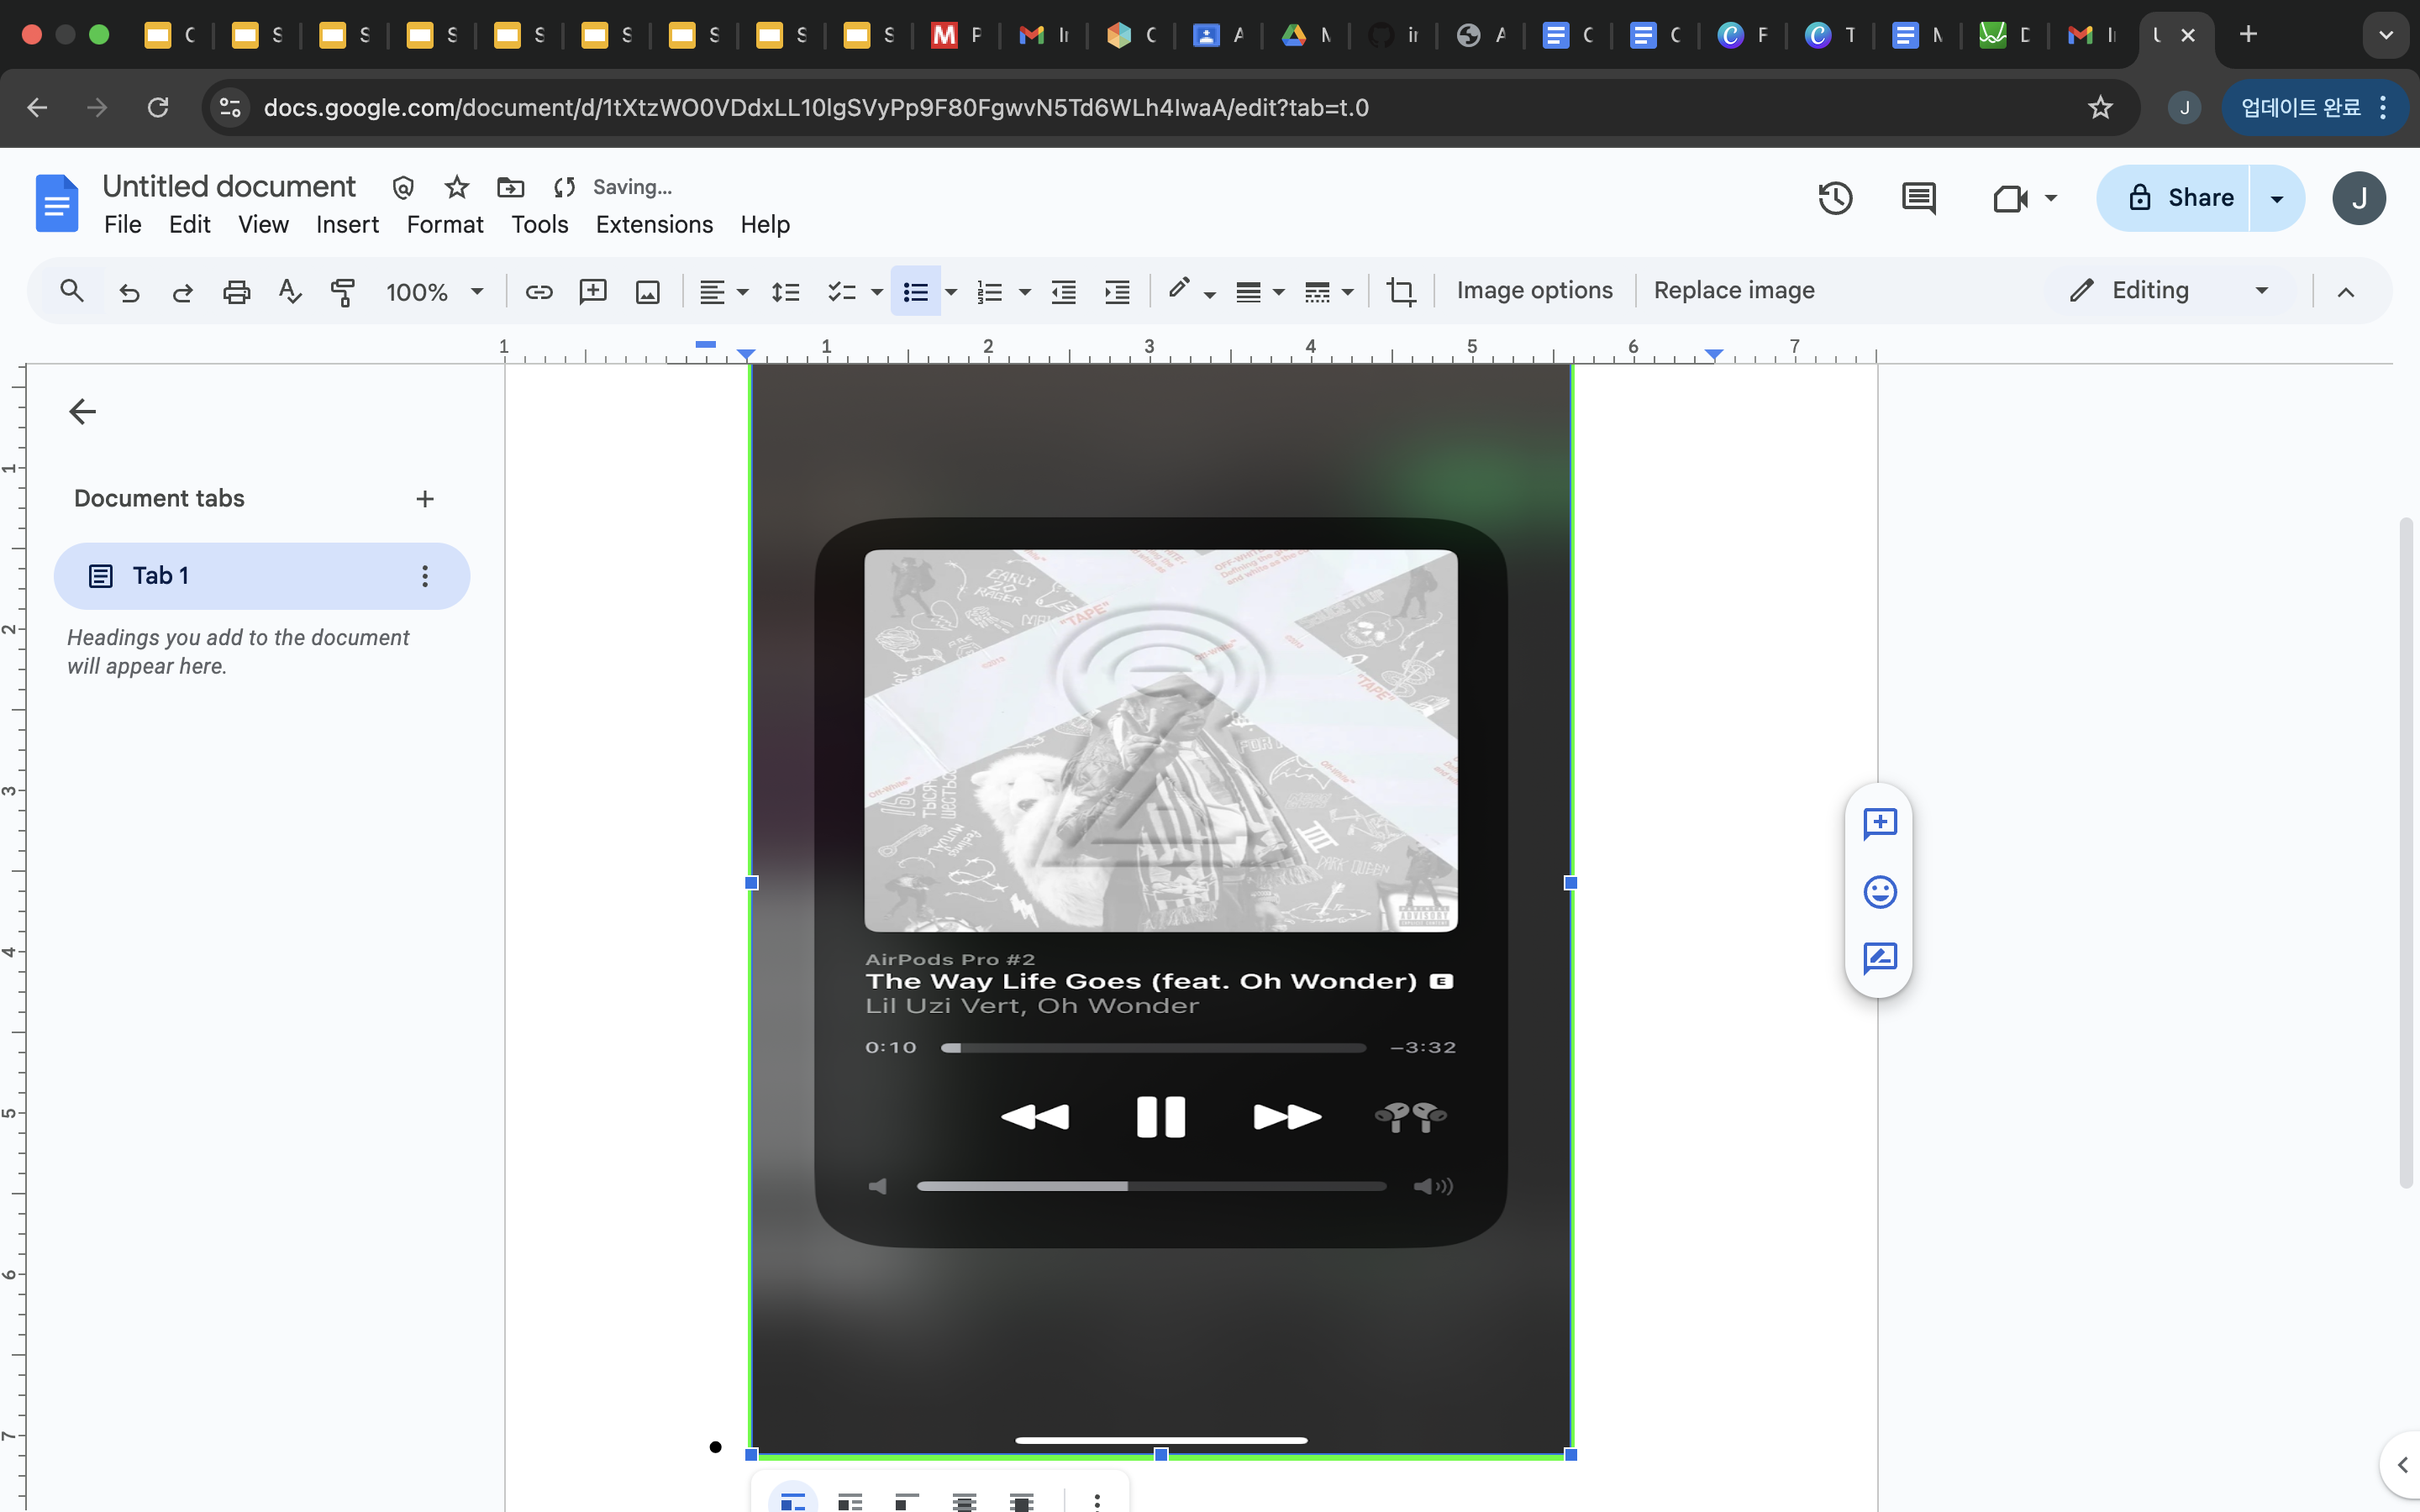Screen dimensions: 2420x1512
Task: Open version history clock icon
Action: click(x=1834, y=198)
